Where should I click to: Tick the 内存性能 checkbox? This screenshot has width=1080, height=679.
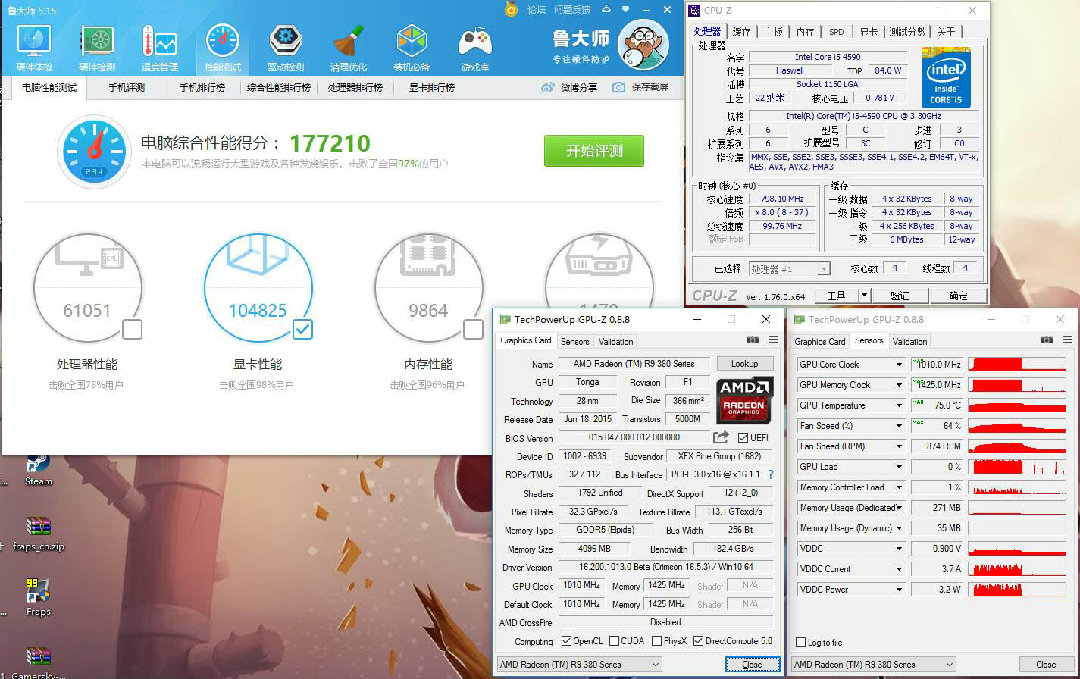473,330
